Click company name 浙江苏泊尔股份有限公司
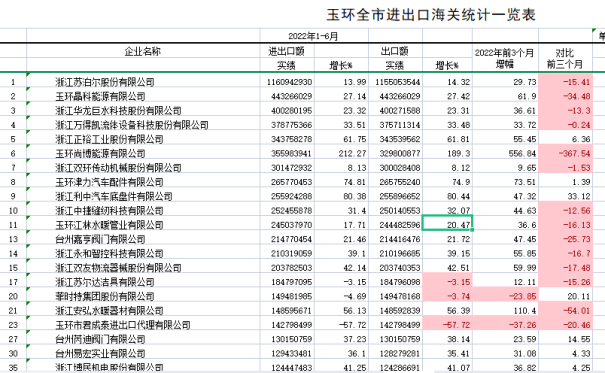Viewport: 605px width, 373px height. tap(105, 82)
